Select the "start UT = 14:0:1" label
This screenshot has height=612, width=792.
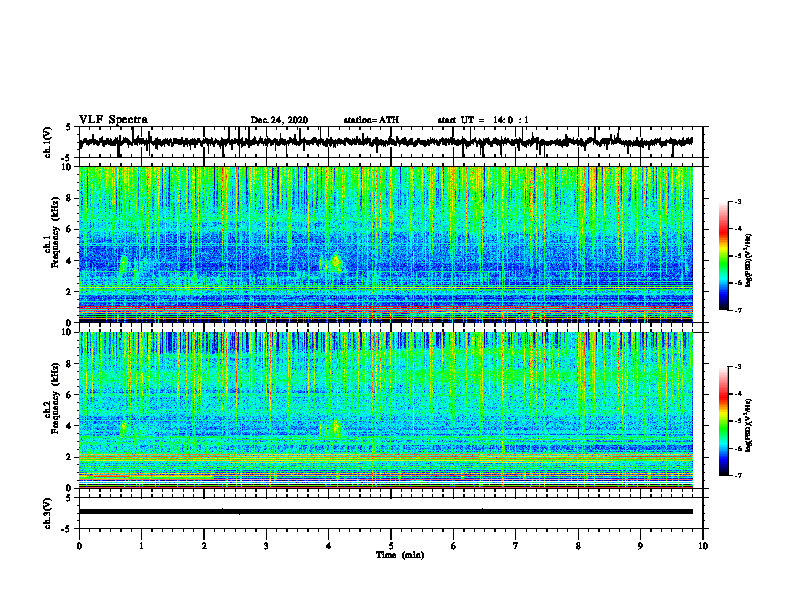[x=483, y=120]
